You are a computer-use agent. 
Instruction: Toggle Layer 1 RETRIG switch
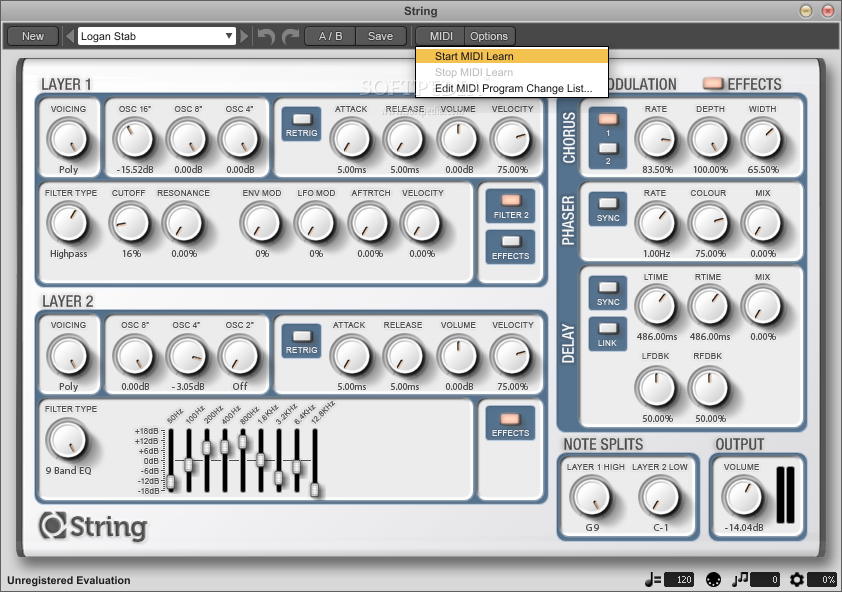tap(301, 124)
